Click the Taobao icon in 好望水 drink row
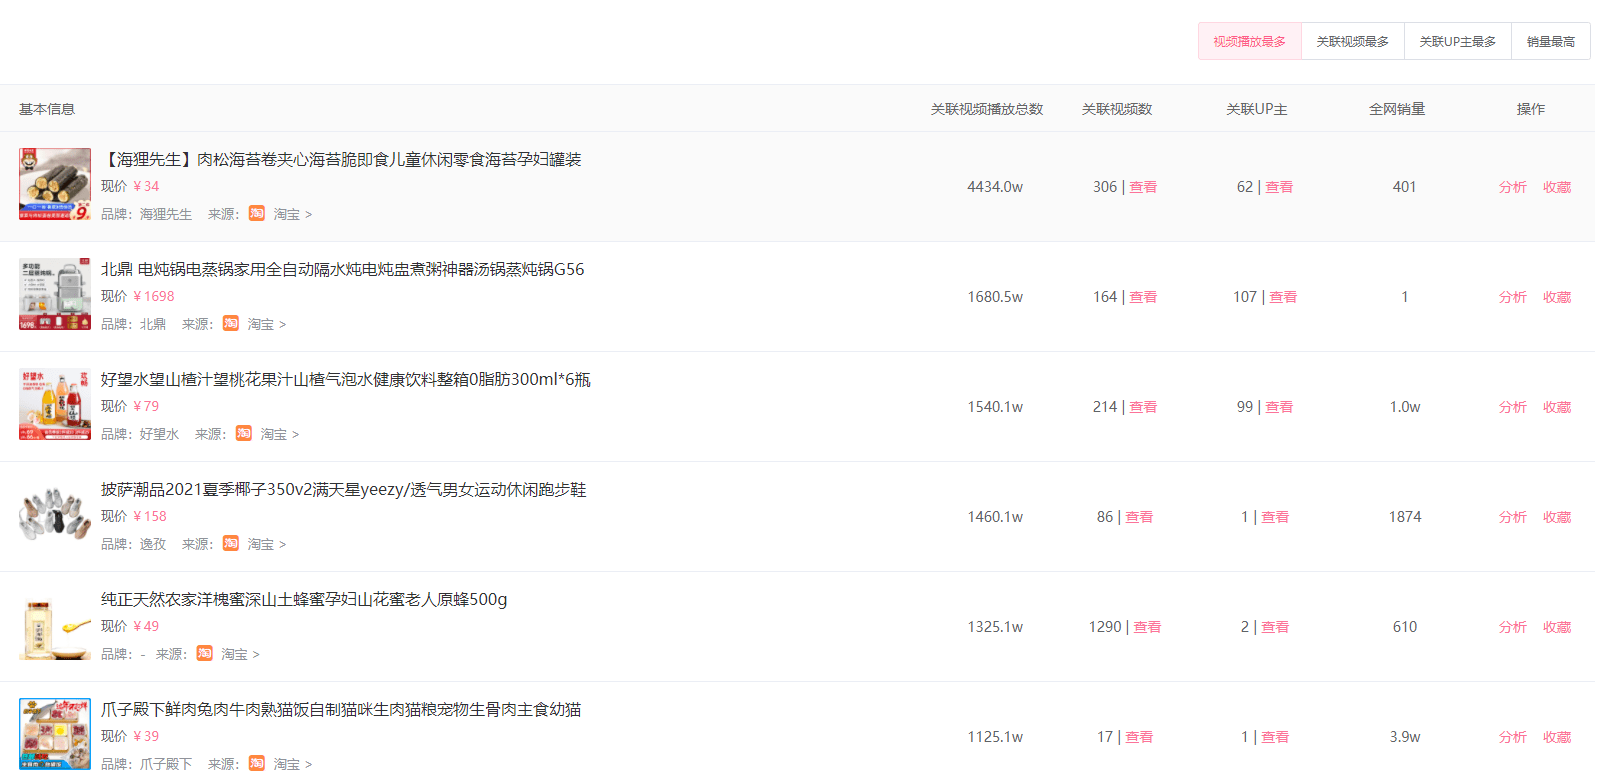This screenshot has height=776, width=1609. [244, 434]
